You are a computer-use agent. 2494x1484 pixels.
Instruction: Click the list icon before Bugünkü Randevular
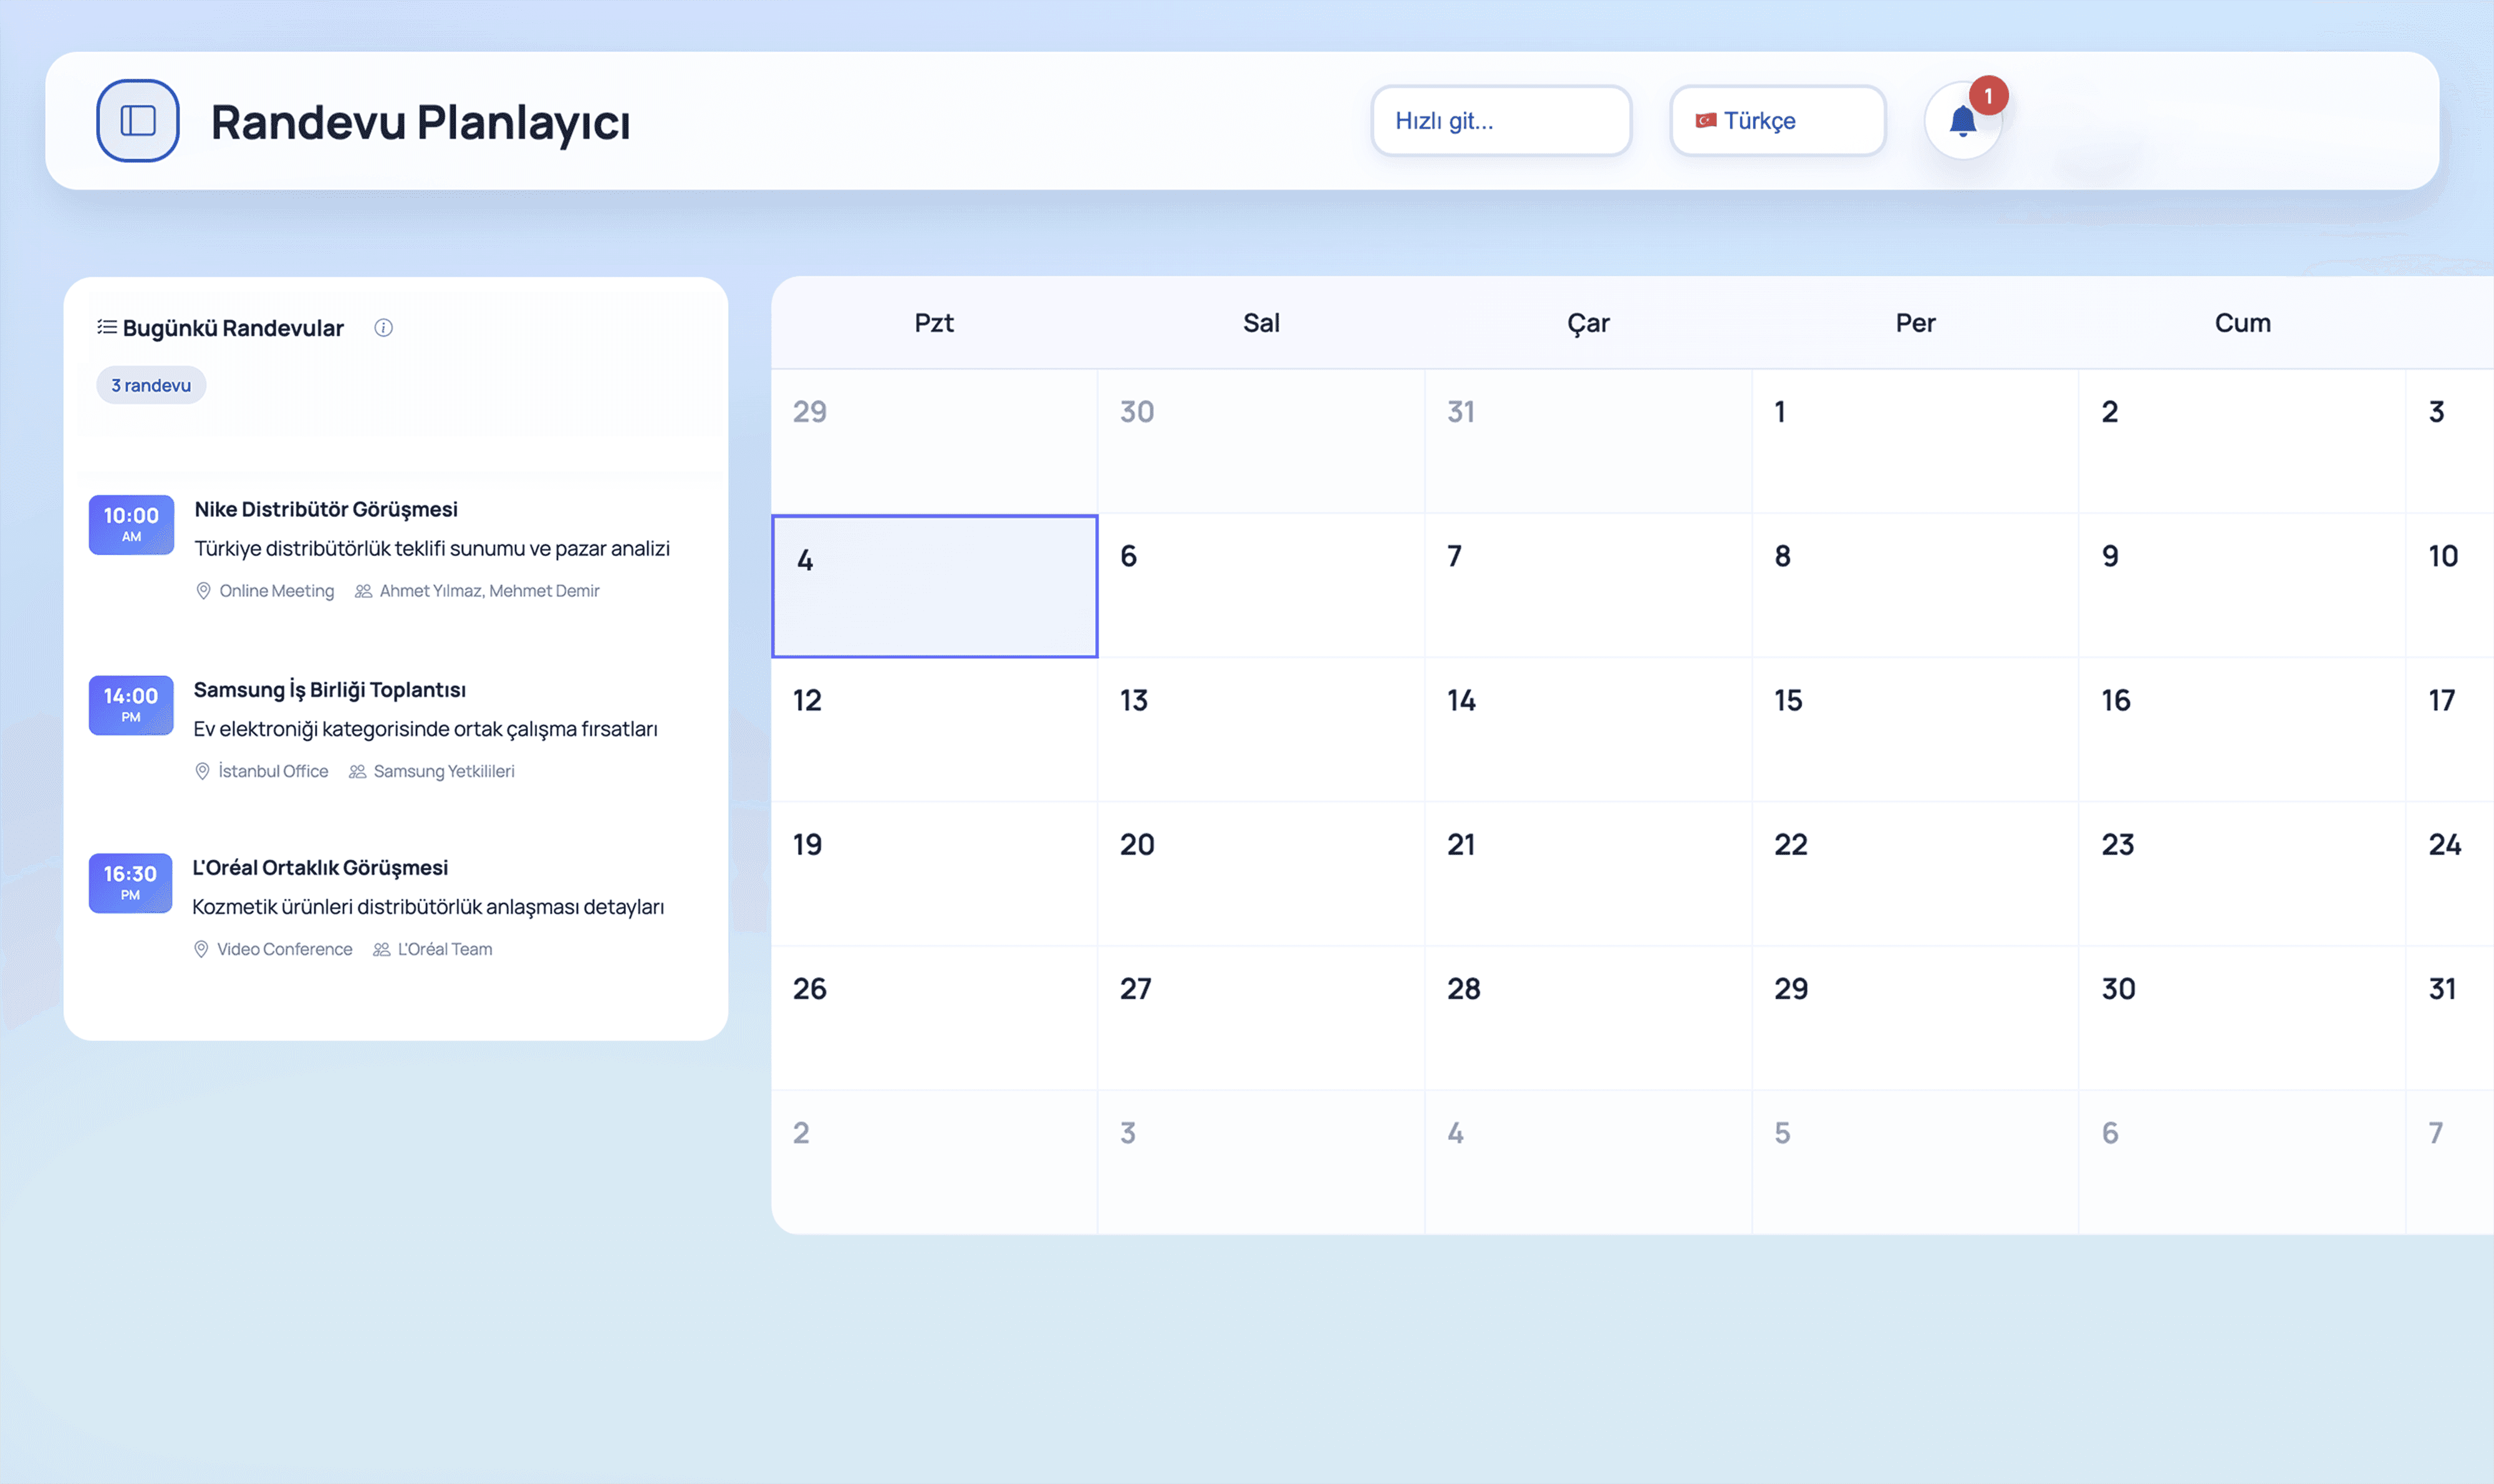click(106, 328)
